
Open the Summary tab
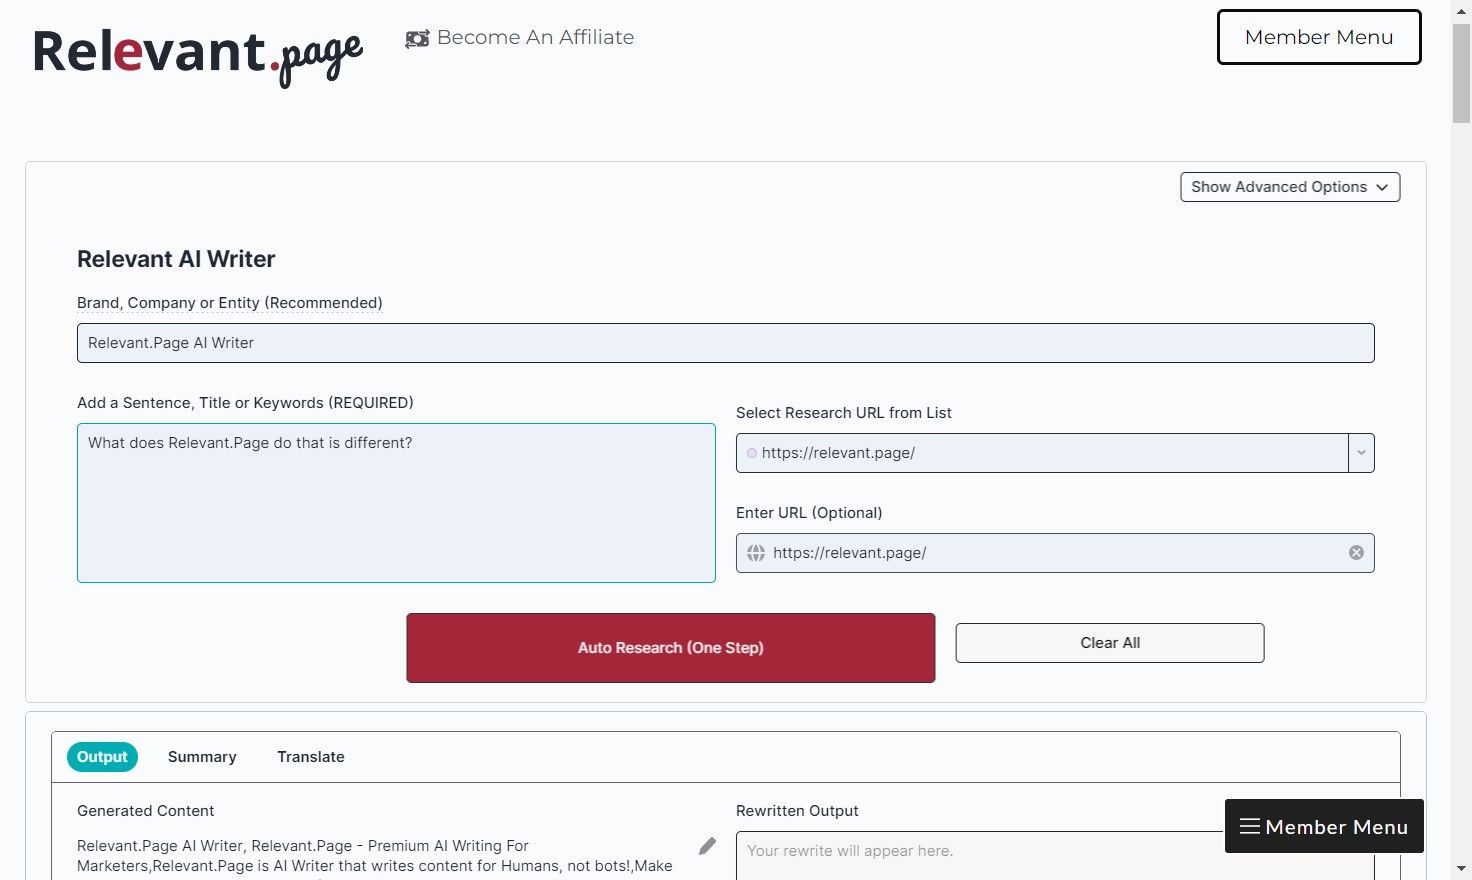tap(202, 757)
